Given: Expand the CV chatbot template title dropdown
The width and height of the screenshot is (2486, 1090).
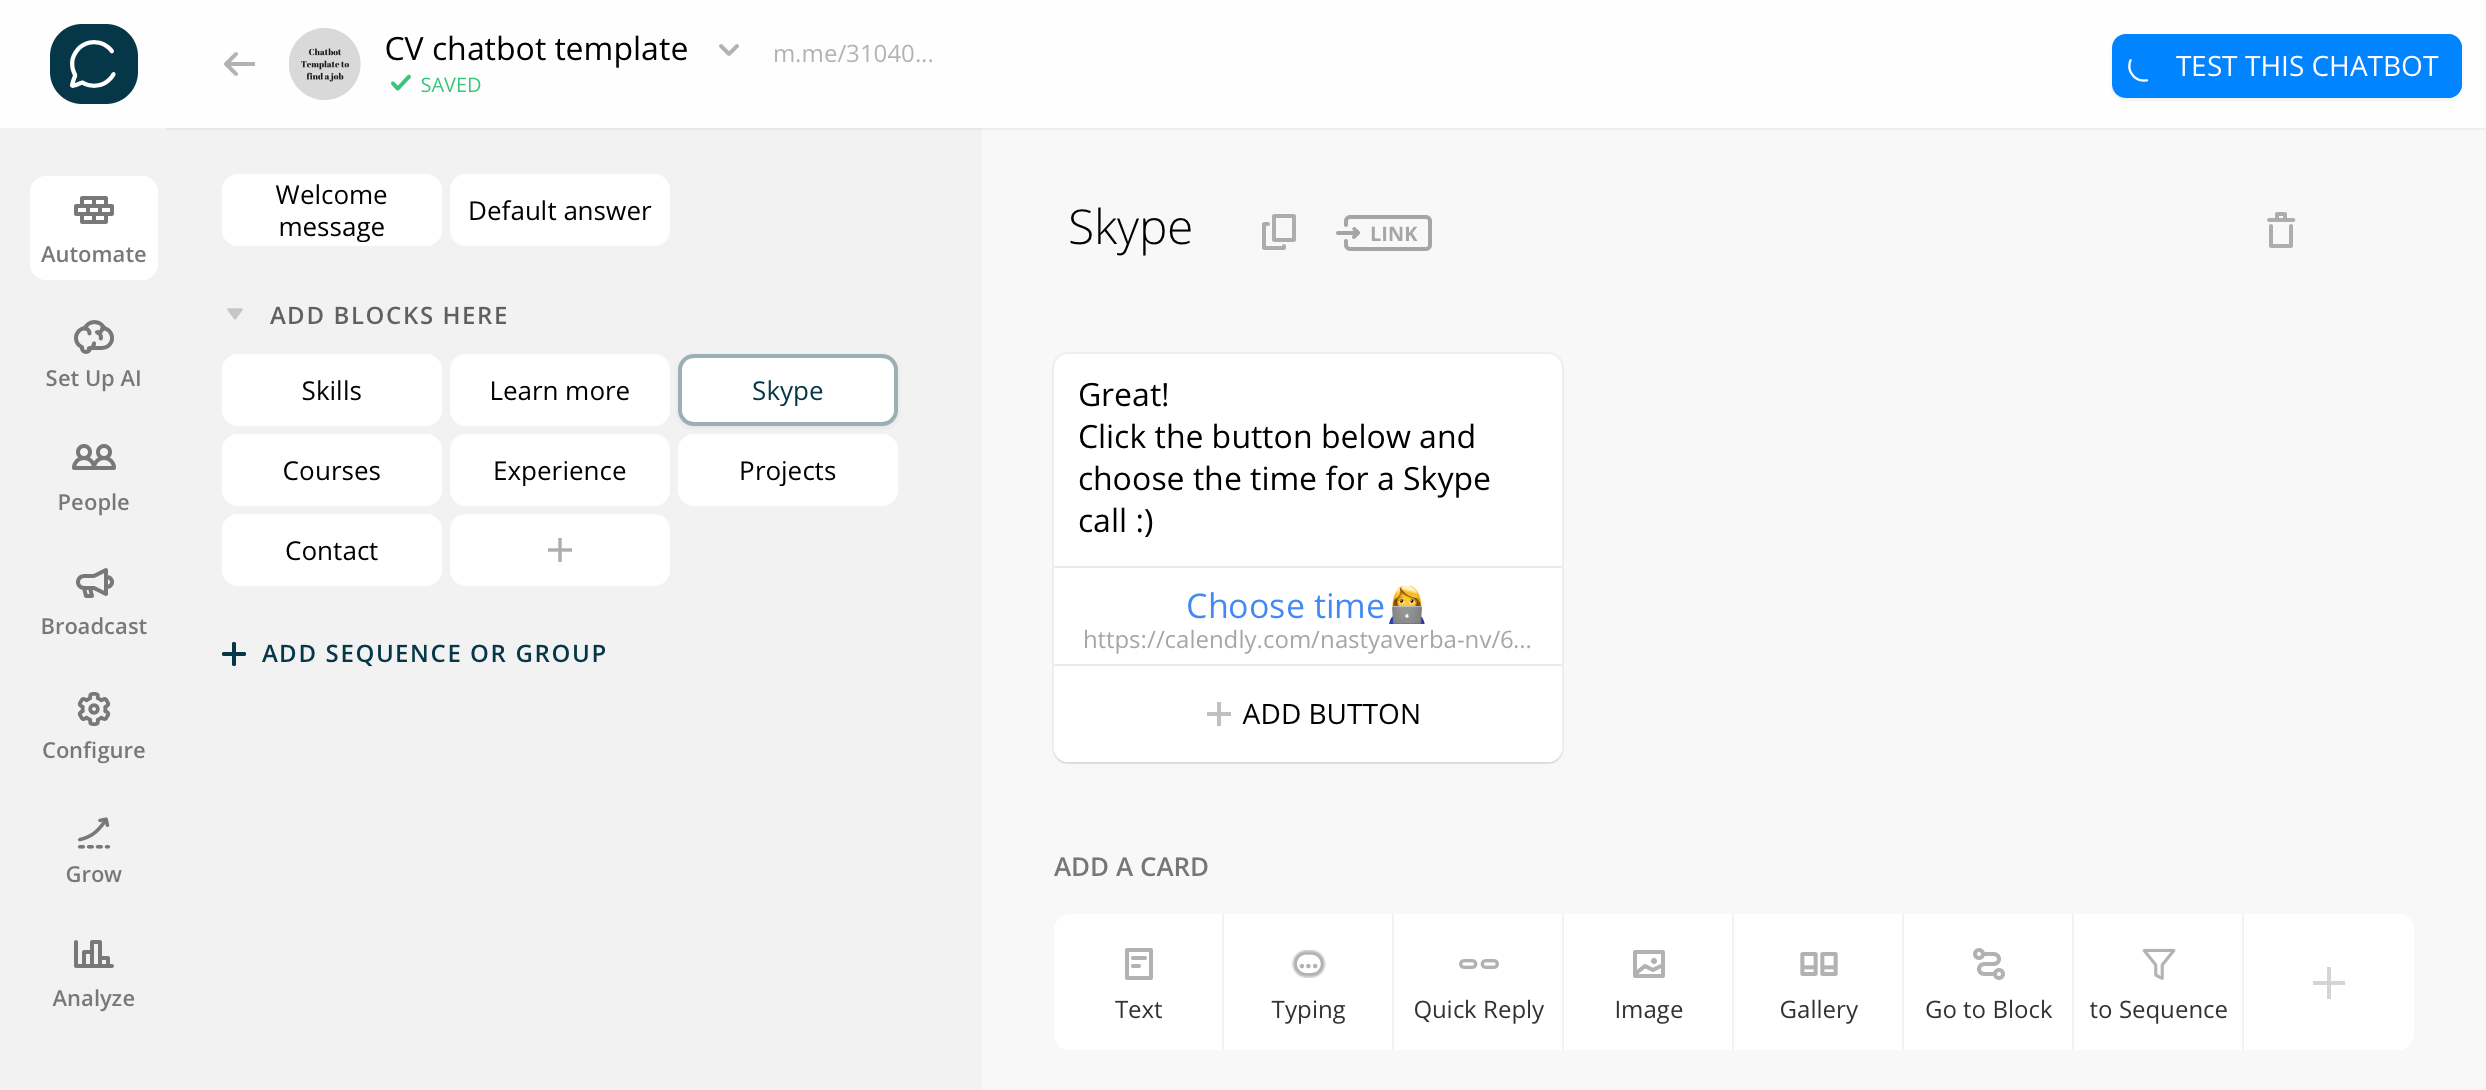Looking at the screenshot, I should pyautogui.click(x=728, y=48).
